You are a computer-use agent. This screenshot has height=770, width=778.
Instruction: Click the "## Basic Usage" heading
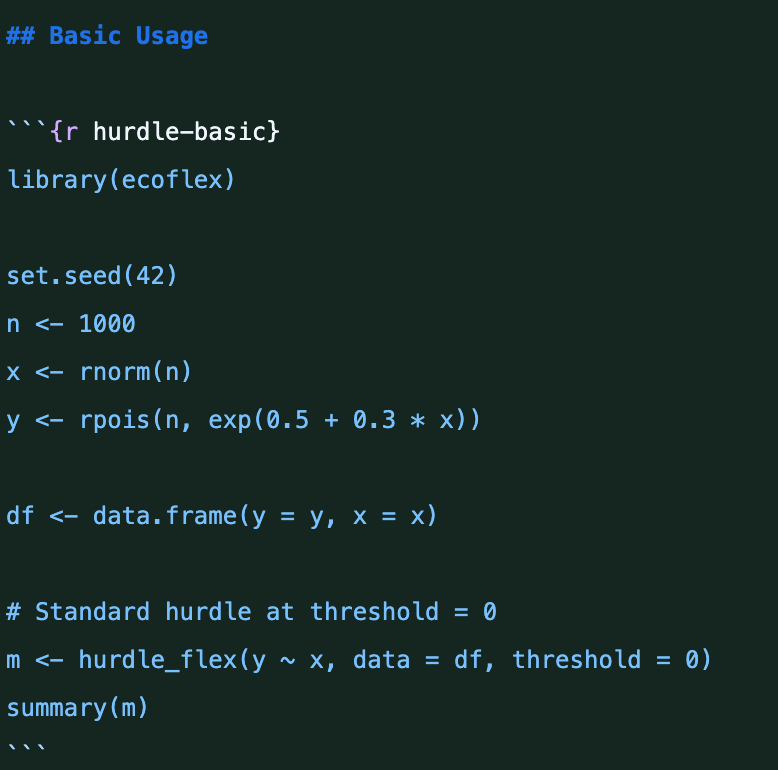(x=107, y=36)
